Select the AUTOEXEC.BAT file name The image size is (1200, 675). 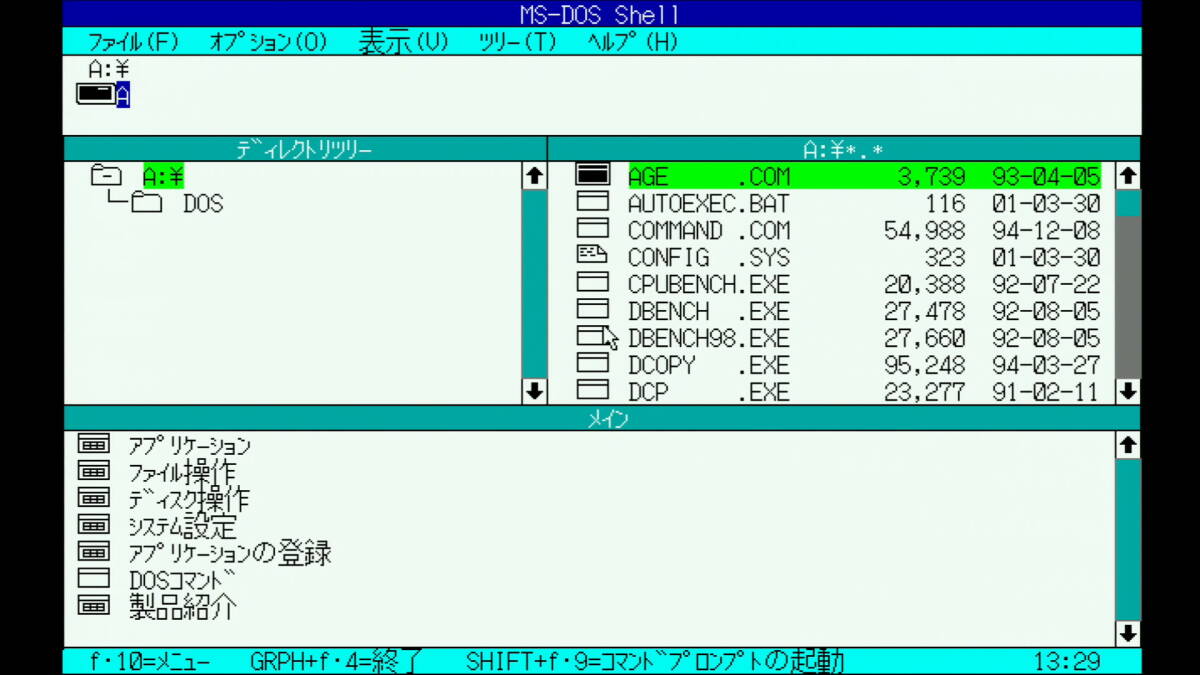[x=709, y=203]
